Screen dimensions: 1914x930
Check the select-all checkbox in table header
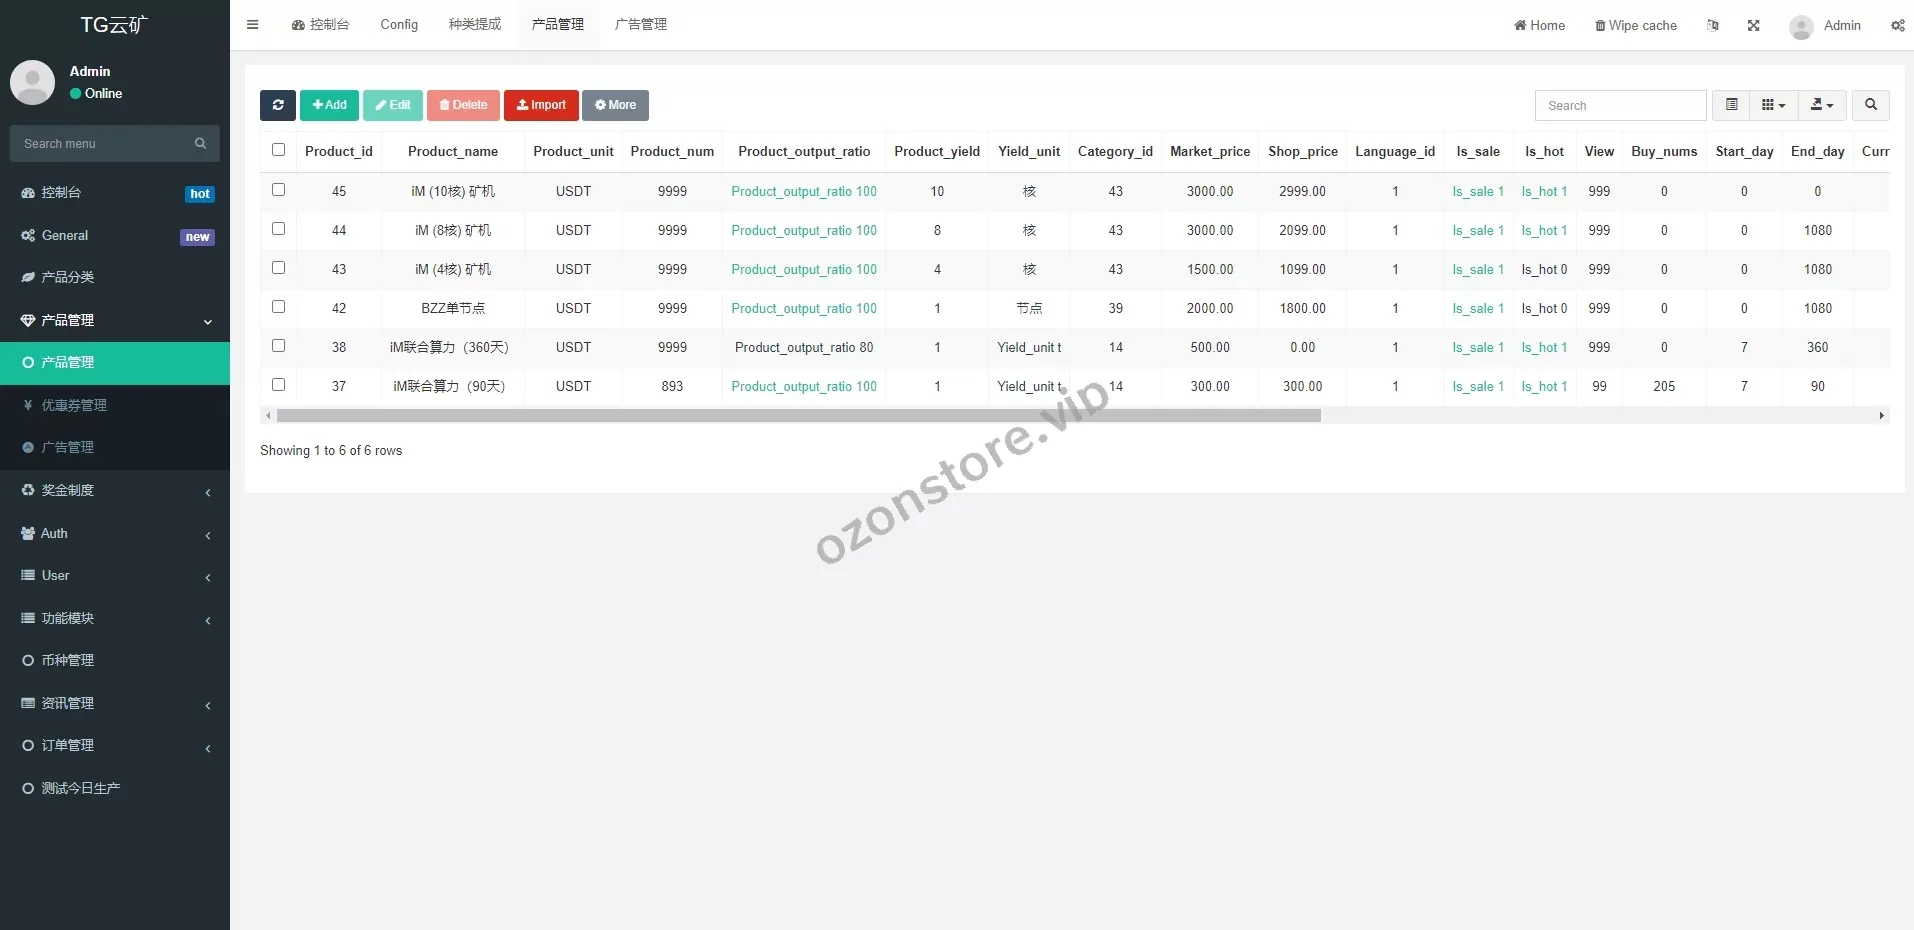coord(278,150)
